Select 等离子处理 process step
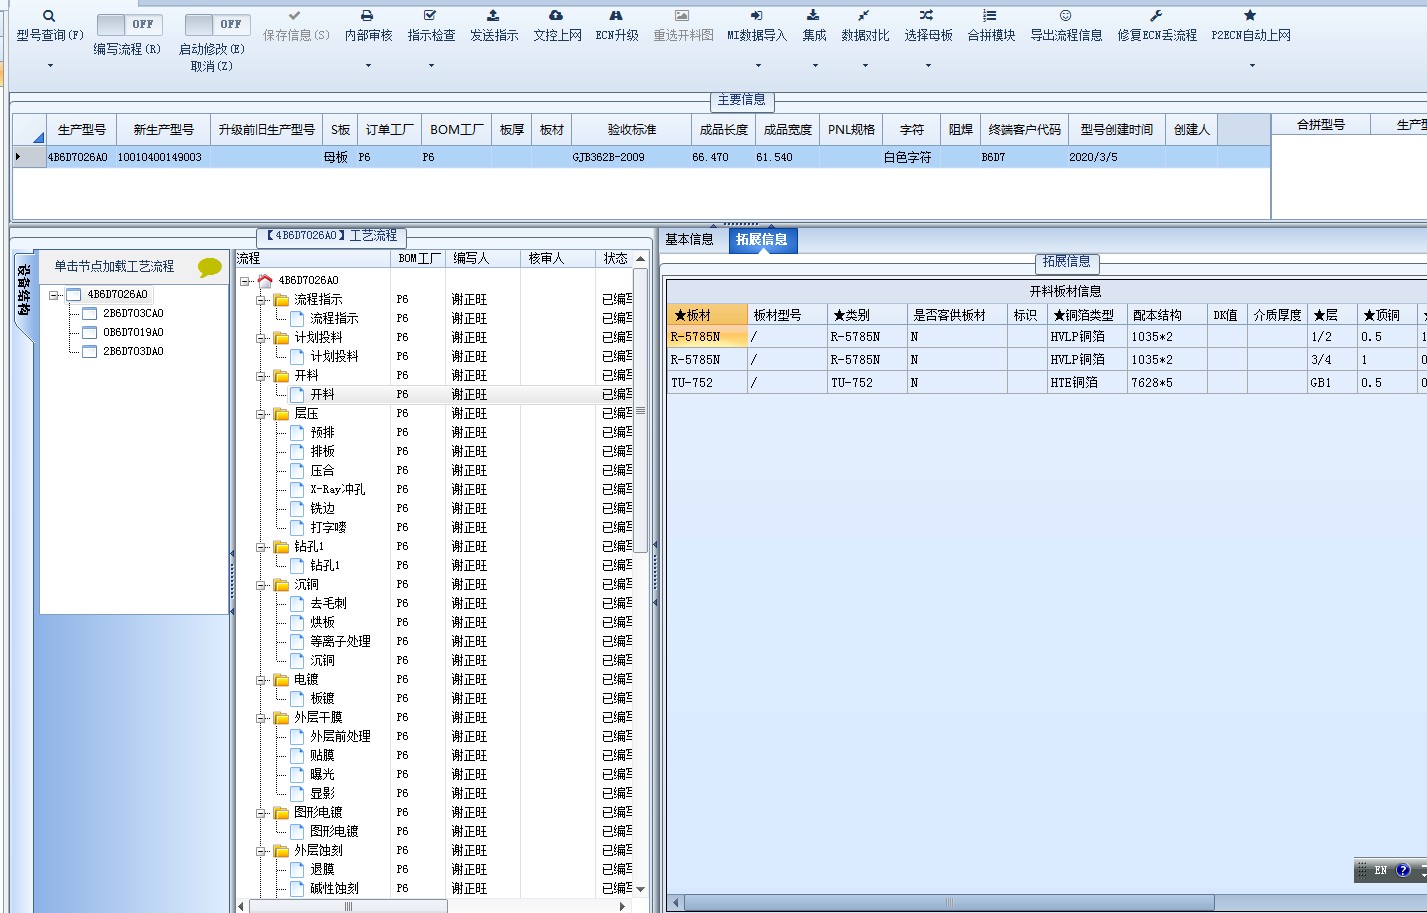The height and width of the screenshot is (913, 1427). [340, 641]
